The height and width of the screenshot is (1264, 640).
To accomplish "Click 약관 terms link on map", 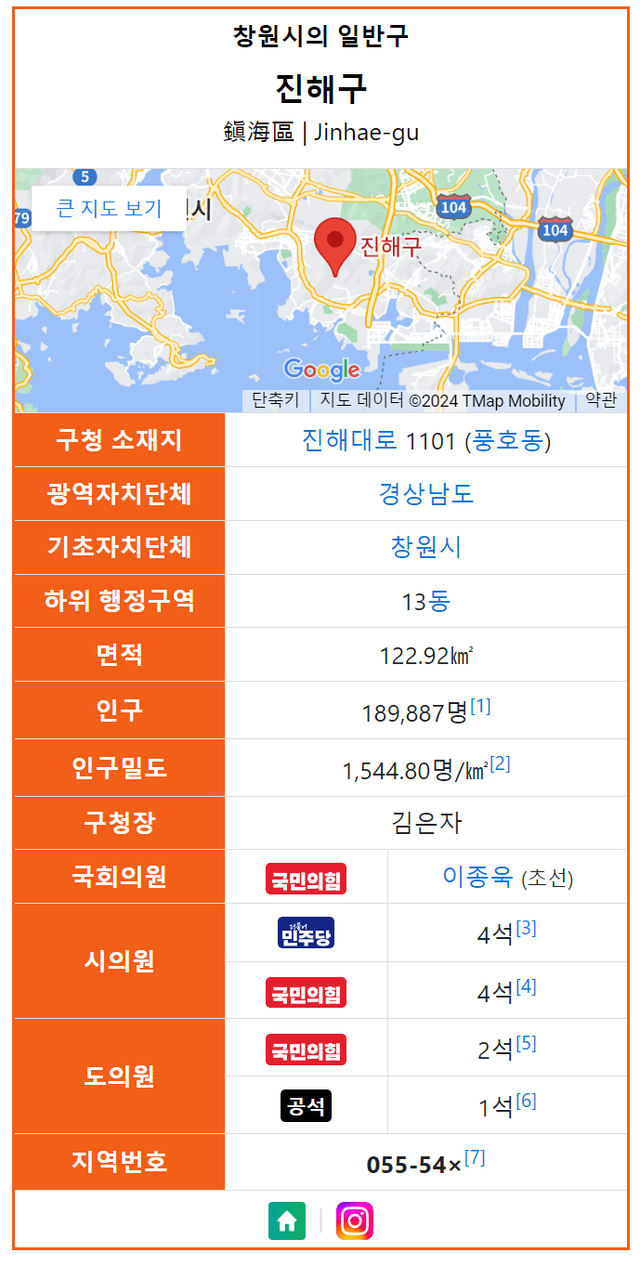I will (x=601, y=401).
